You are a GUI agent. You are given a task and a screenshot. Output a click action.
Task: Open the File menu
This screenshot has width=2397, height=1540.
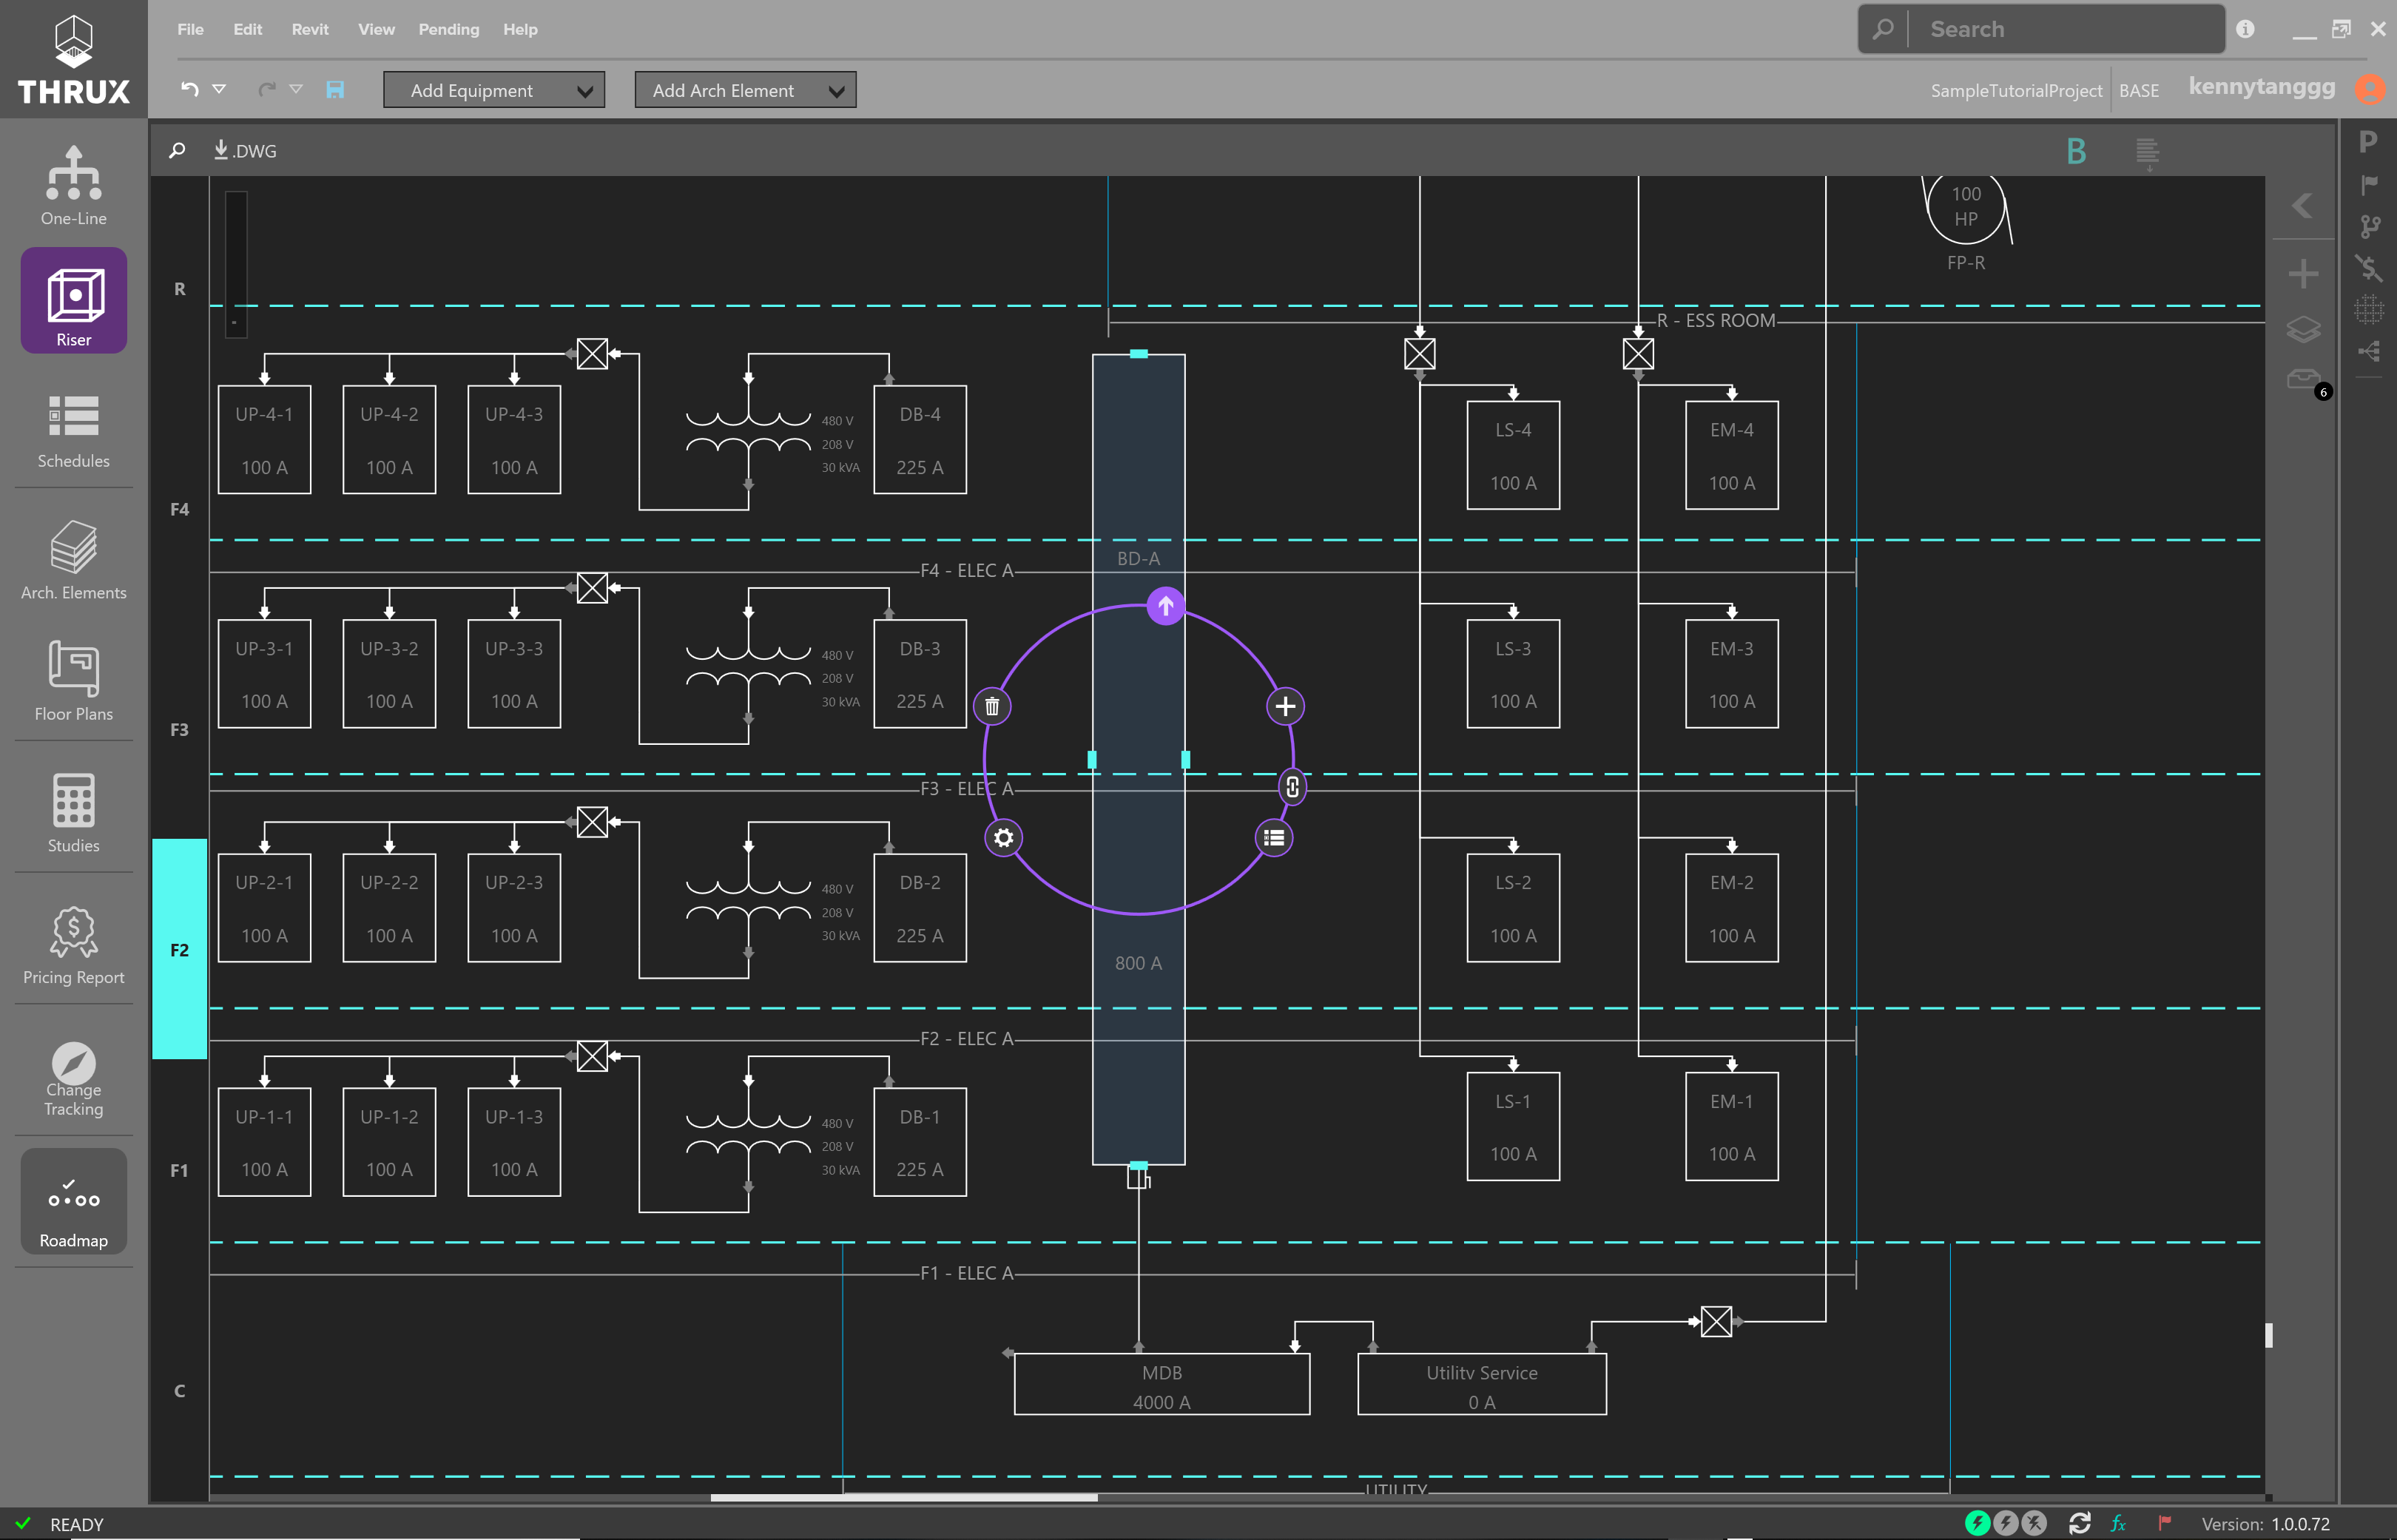tap(190, 29)
